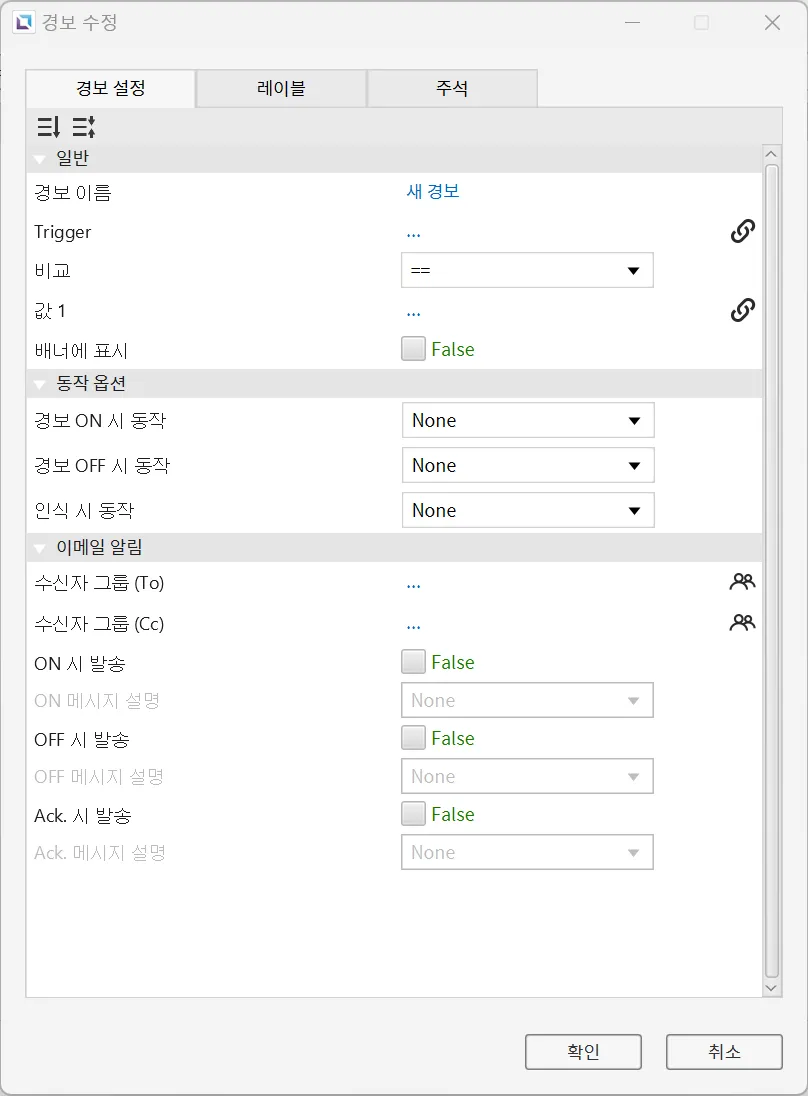Expand all categories with second toolbar icon
The width and height of the screenshot is (808, 1096).
pyautogui.click(x=84, y=127)
